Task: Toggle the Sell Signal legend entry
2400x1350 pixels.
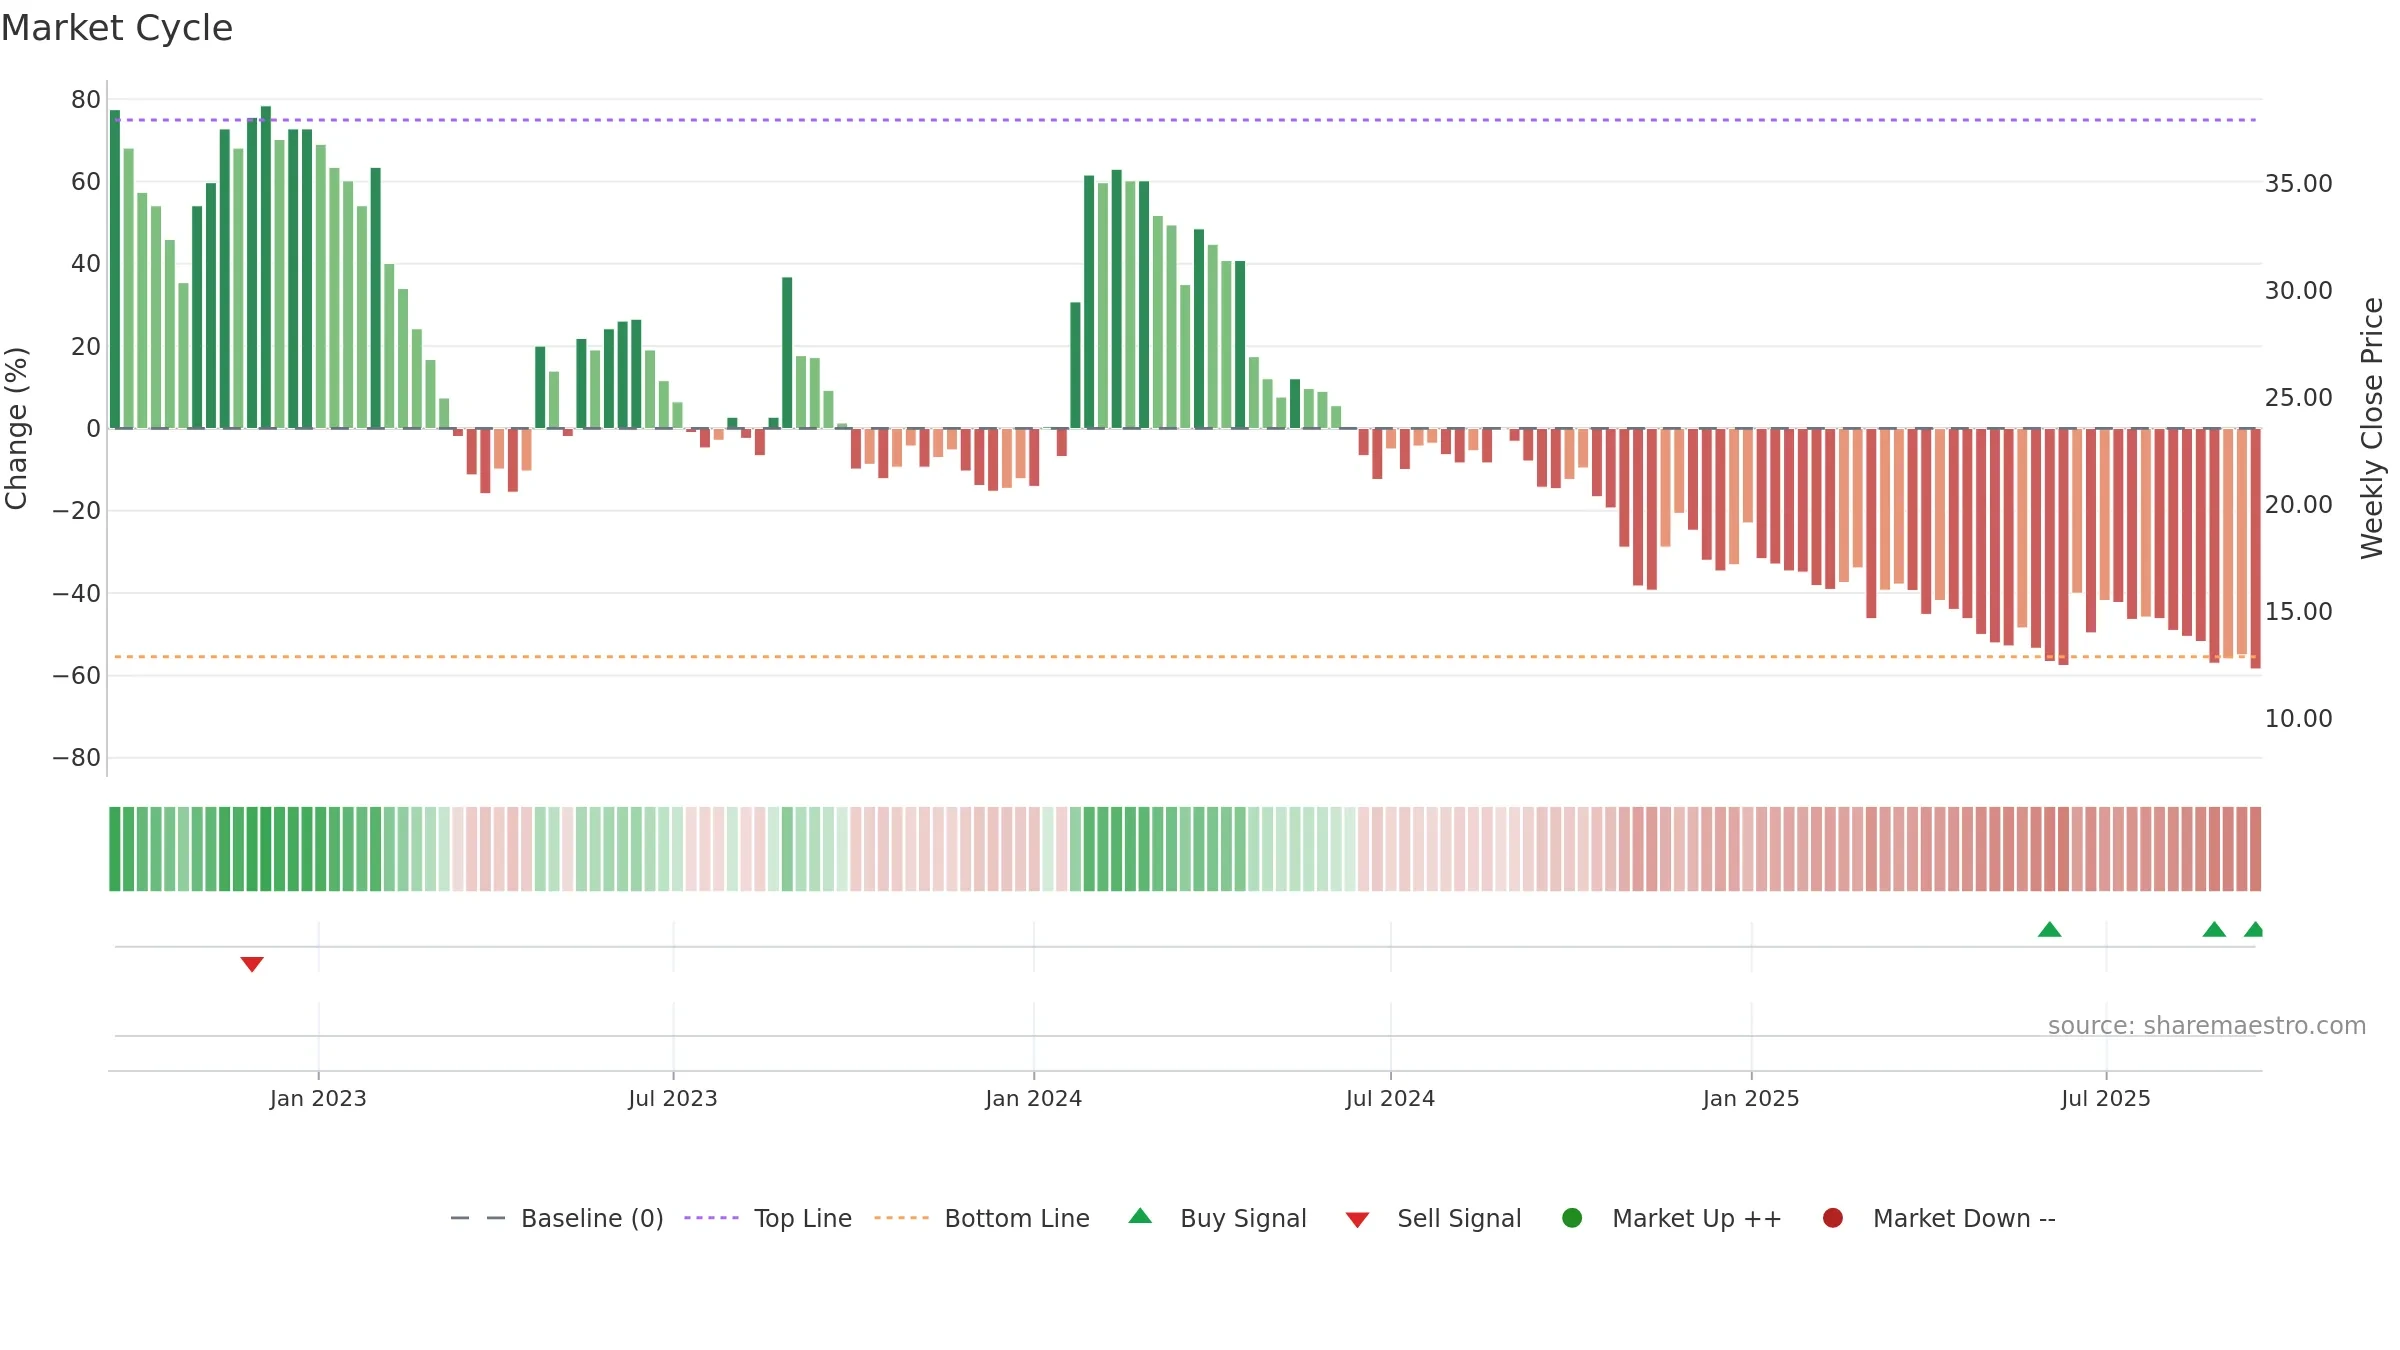Action: 1433,1218
